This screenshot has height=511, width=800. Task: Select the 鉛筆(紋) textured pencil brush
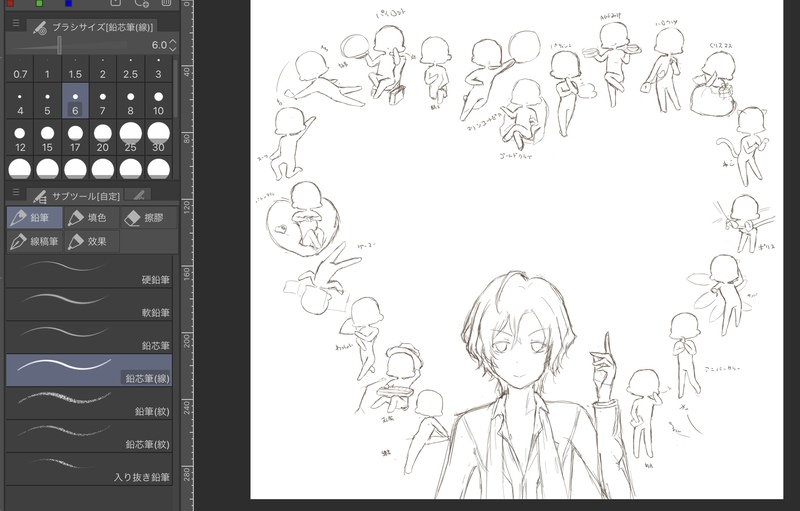(89, 403)
